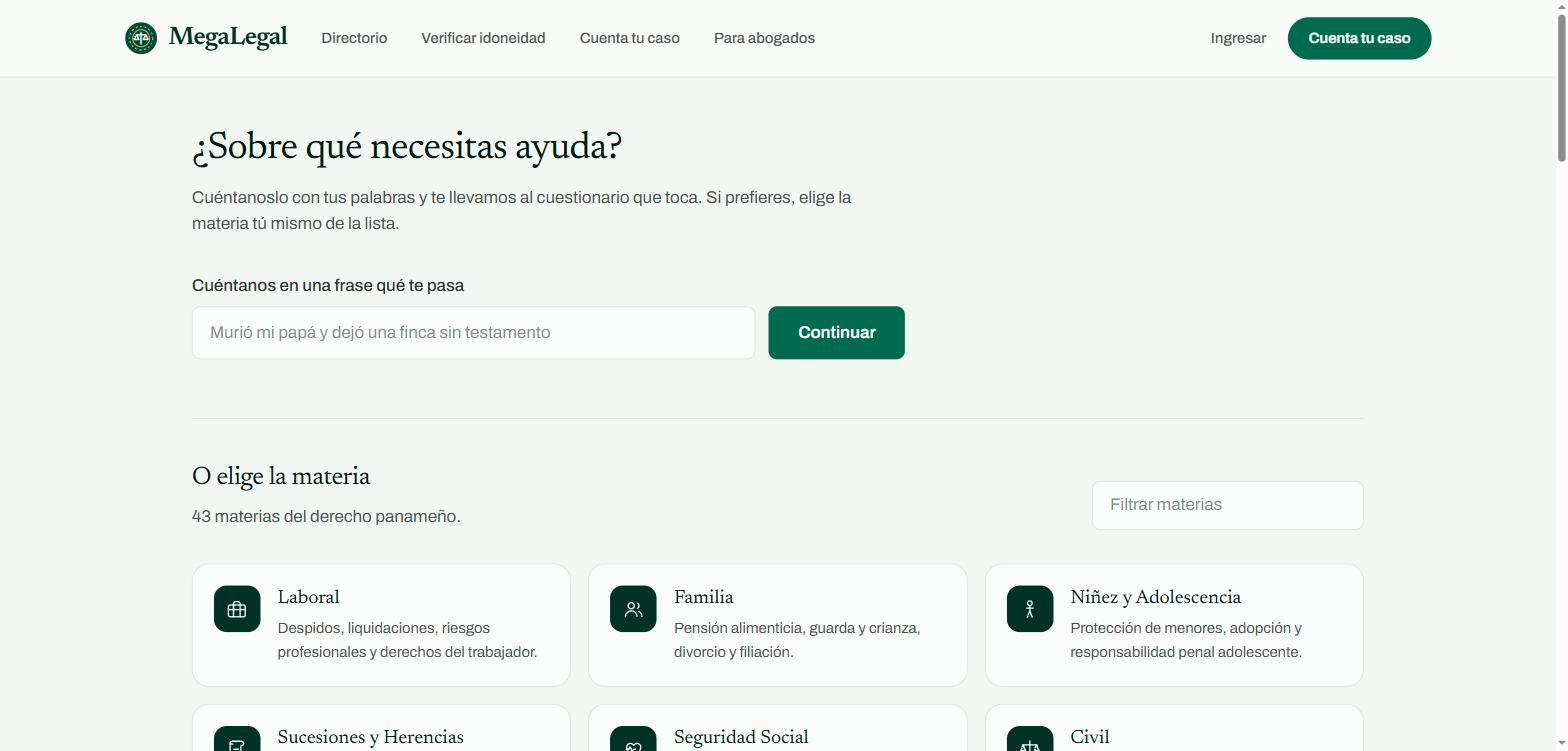Click the Familia description about pensión alimenticia
The width and height of the screenshot is (1568, 751).
click(x=797, y=640)
